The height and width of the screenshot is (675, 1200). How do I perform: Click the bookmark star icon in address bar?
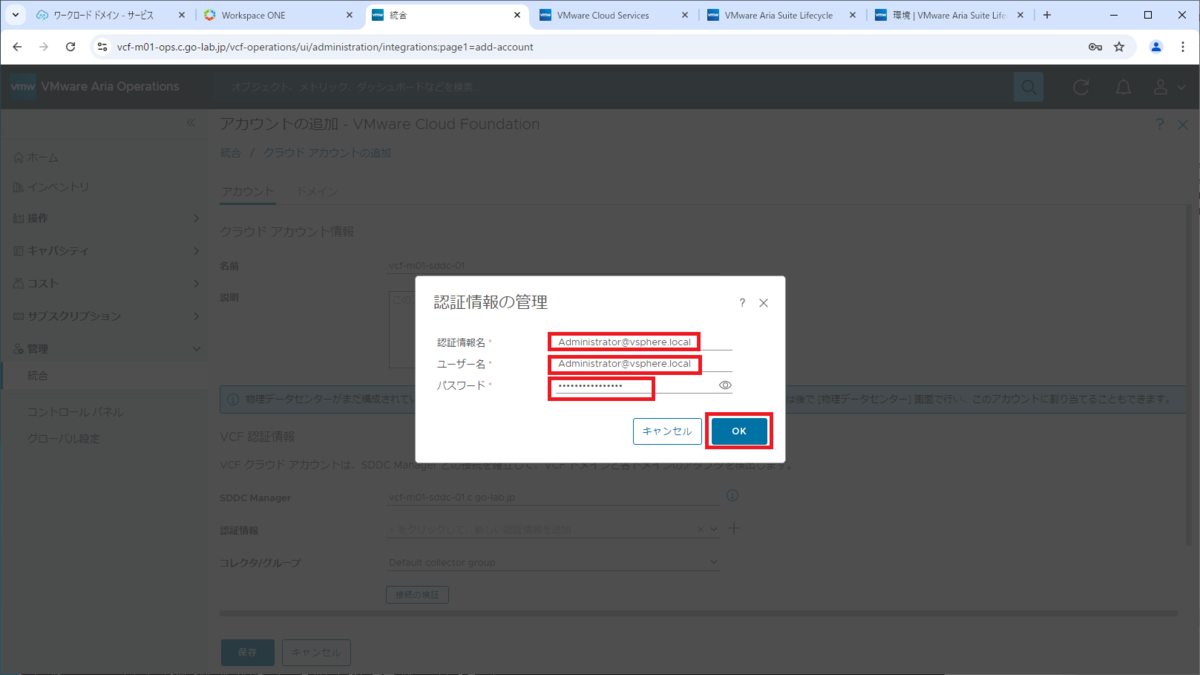[1119, 46]
